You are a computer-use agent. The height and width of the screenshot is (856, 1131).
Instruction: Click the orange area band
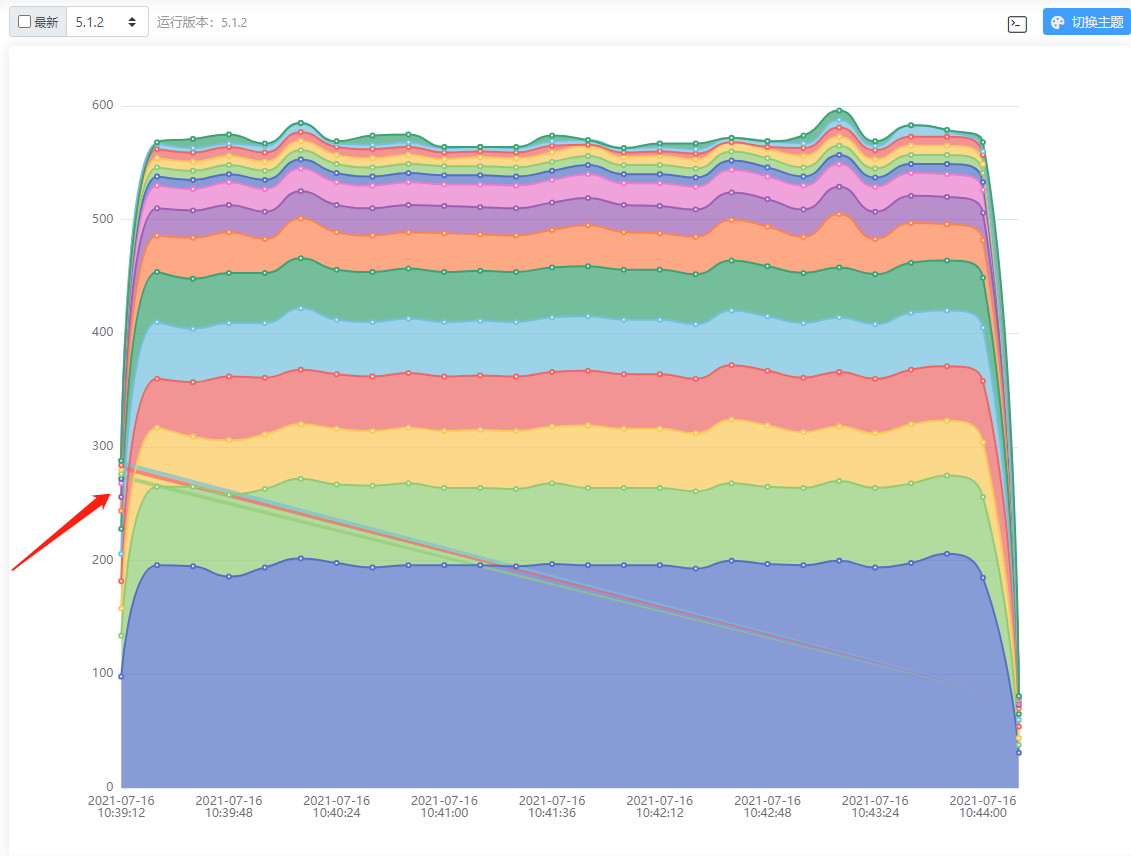coord(570,249)
